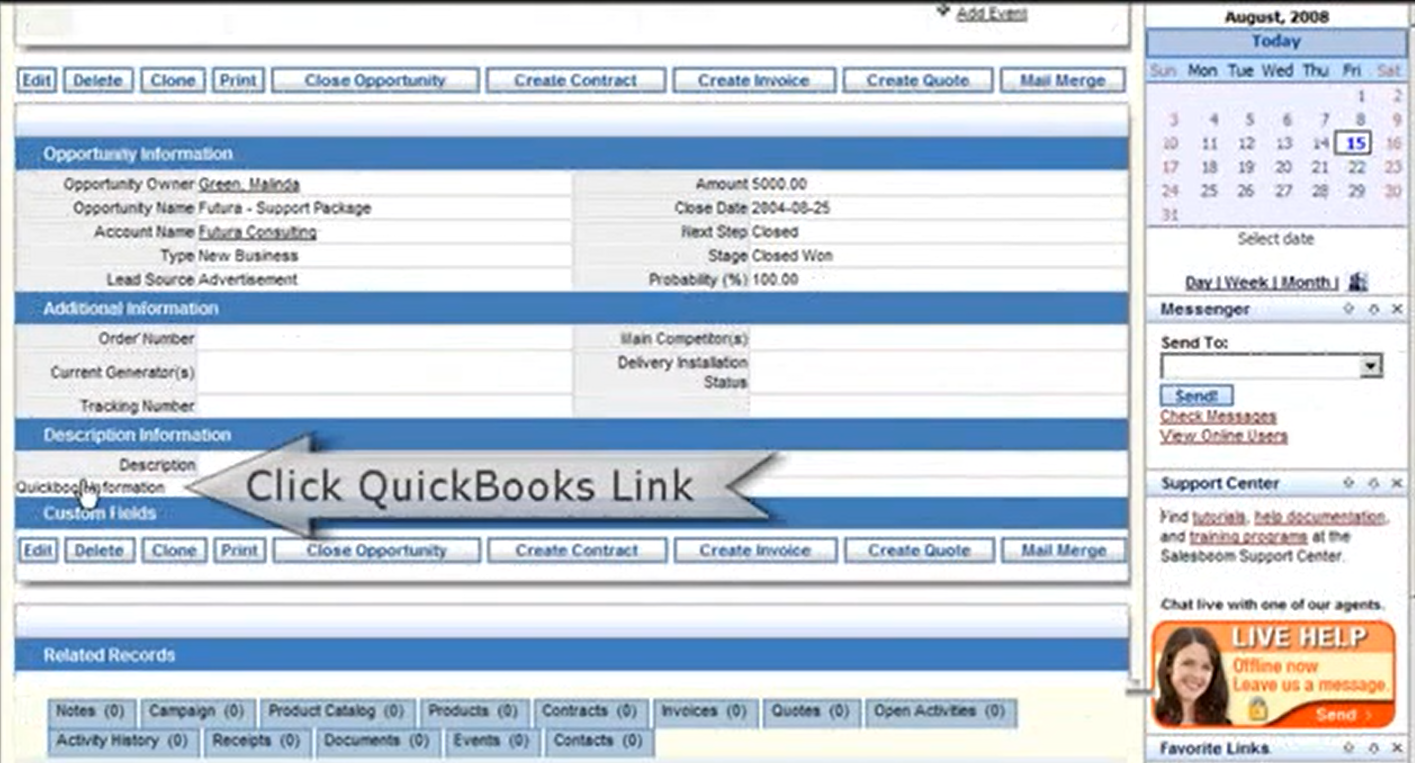
Task: Open the Campaign (0) related records tab
Action: (x=198, y=712)
